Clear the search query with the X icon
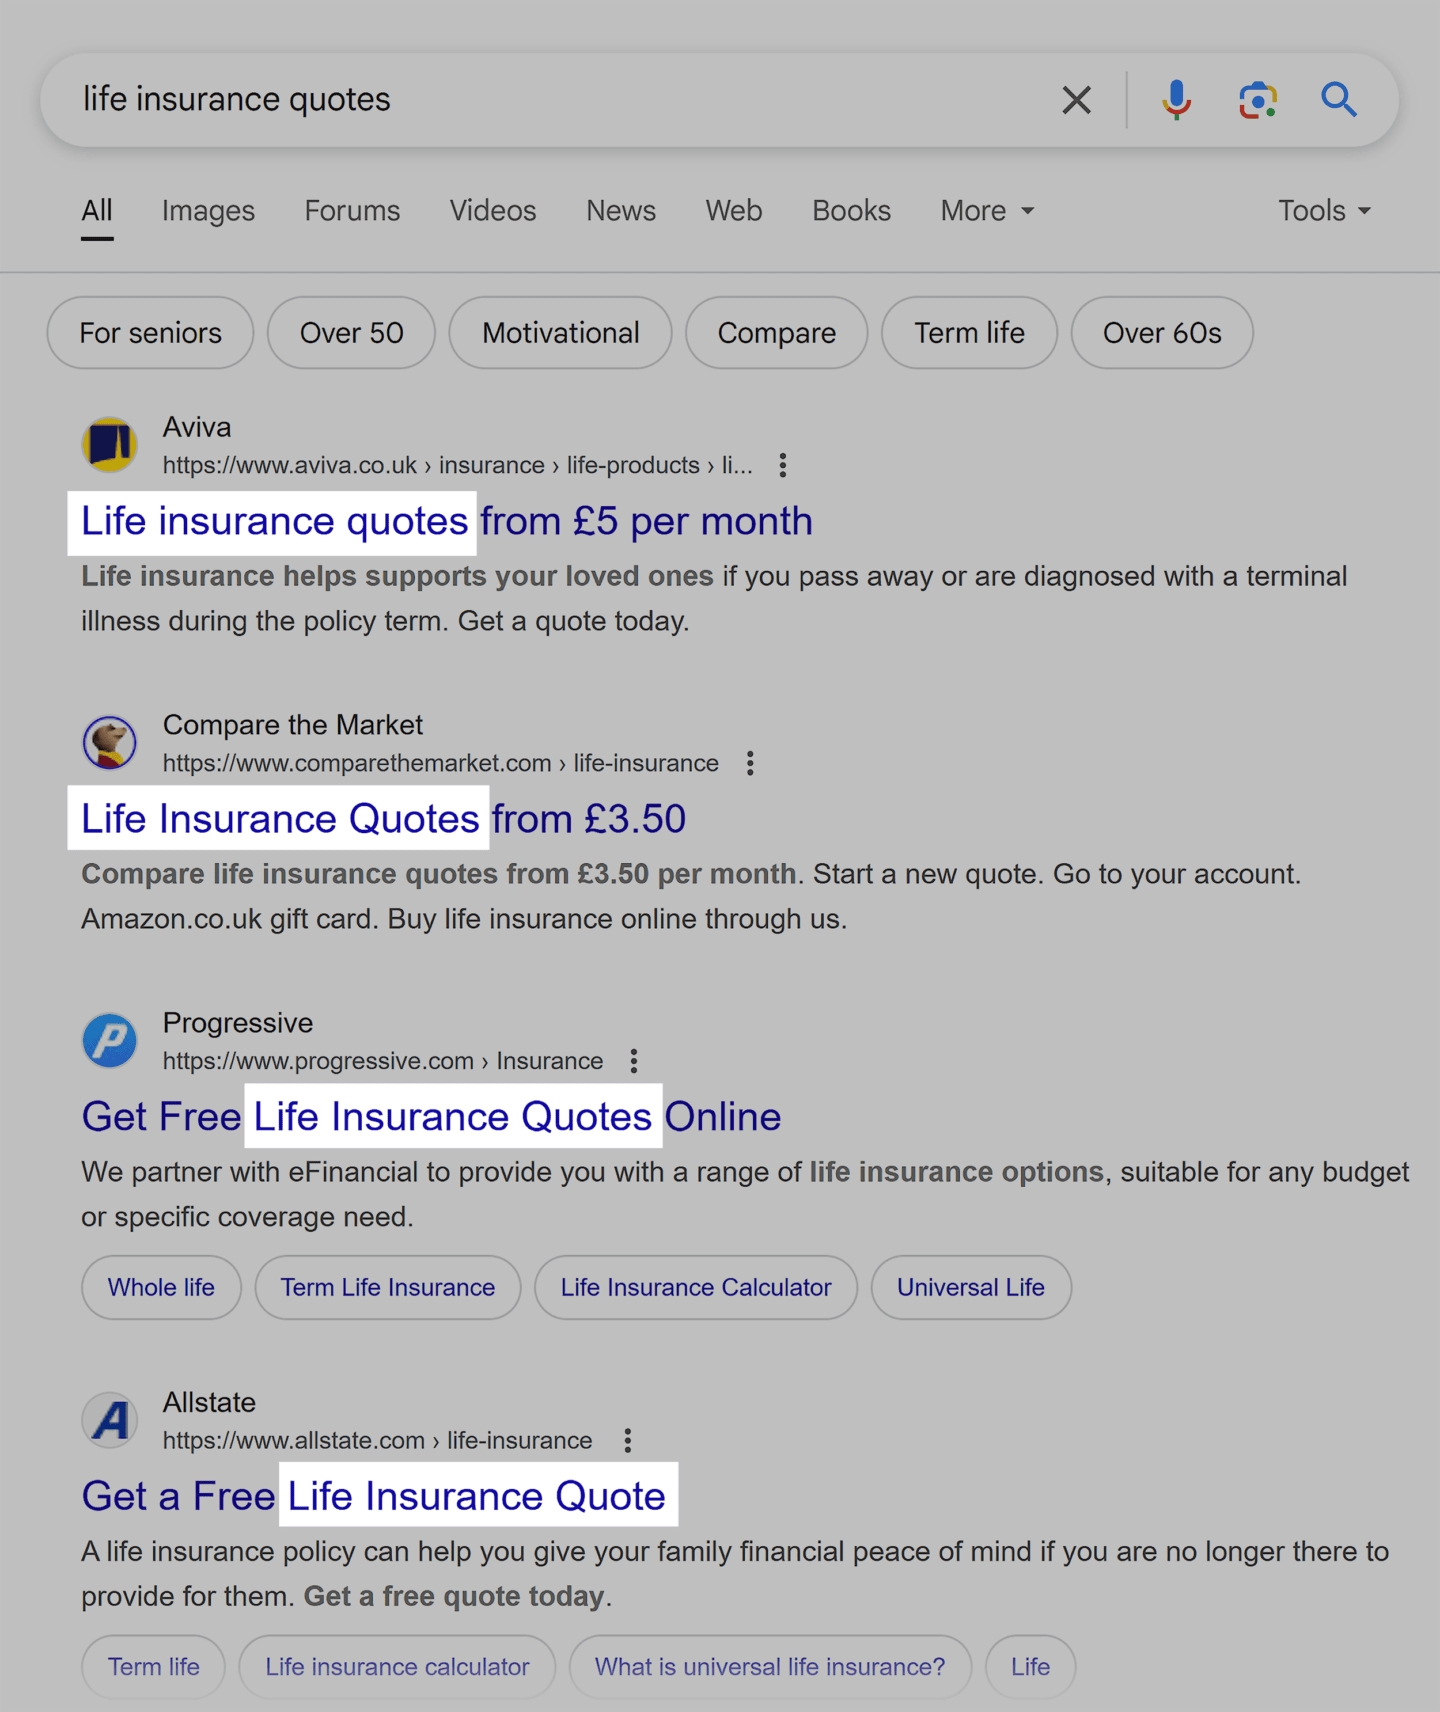 (x=1076, y=100)
